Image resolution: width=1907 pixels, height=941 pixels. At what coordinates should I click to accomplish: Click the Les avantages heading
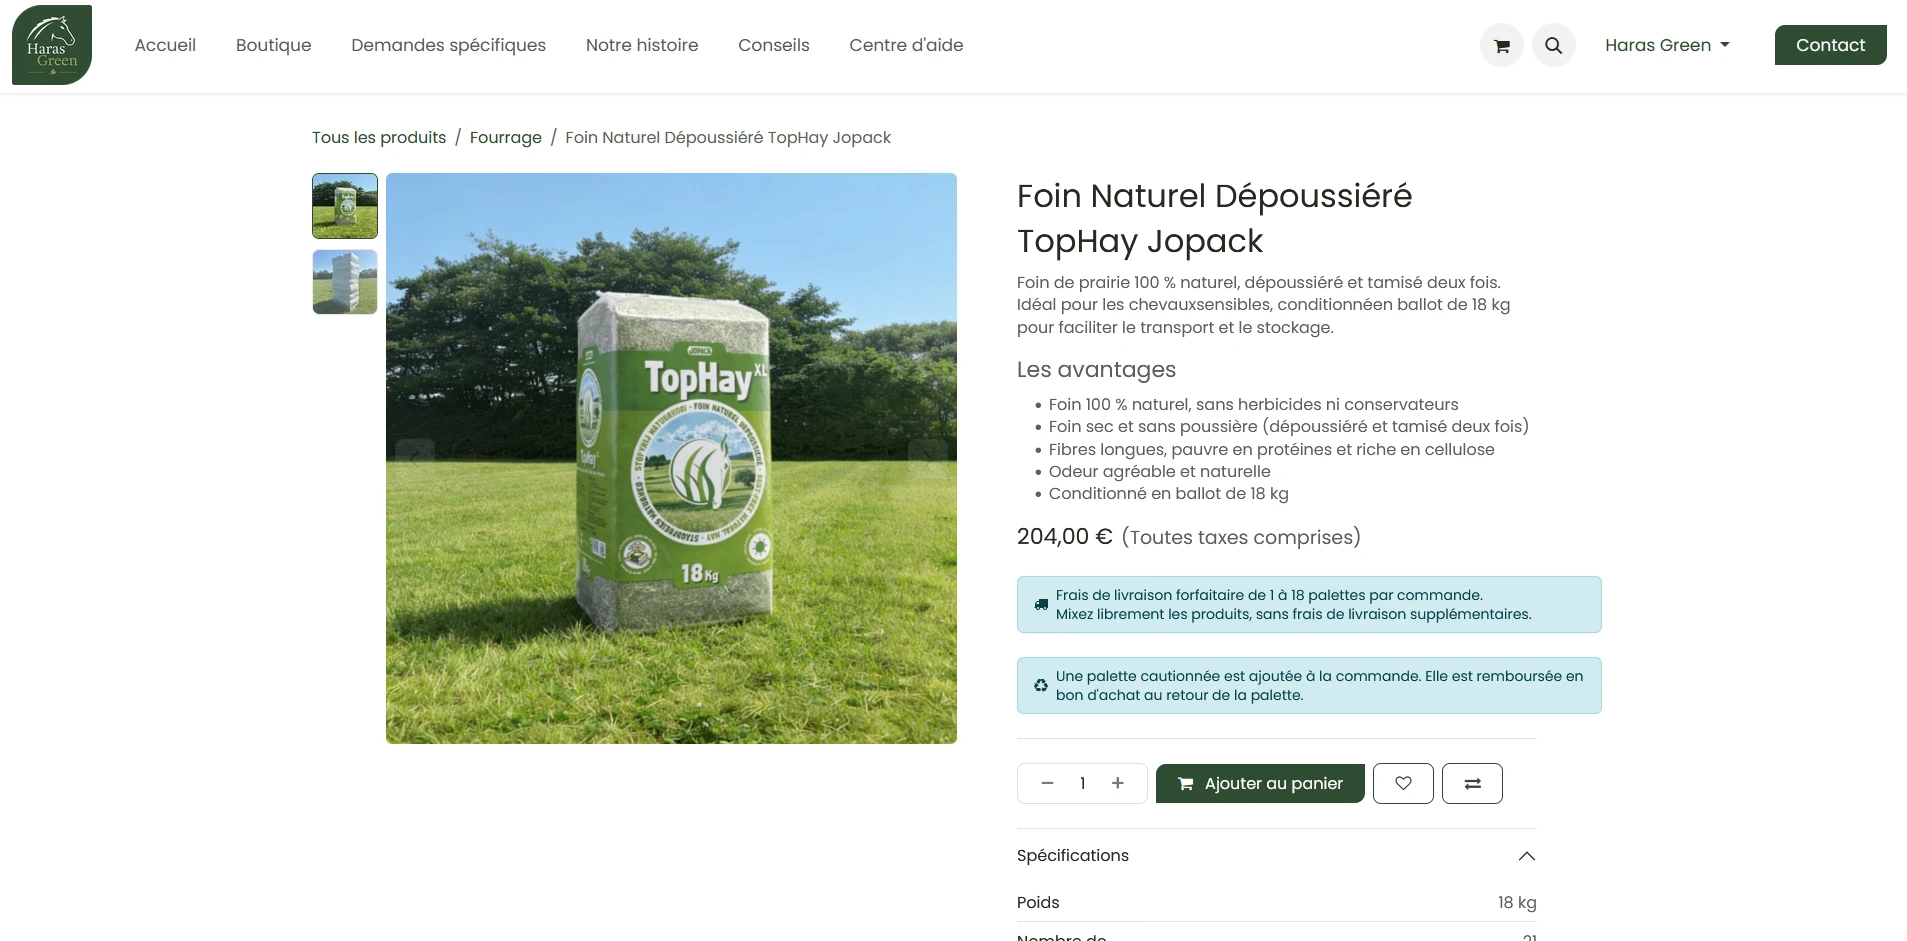(x=1096, y=370)
